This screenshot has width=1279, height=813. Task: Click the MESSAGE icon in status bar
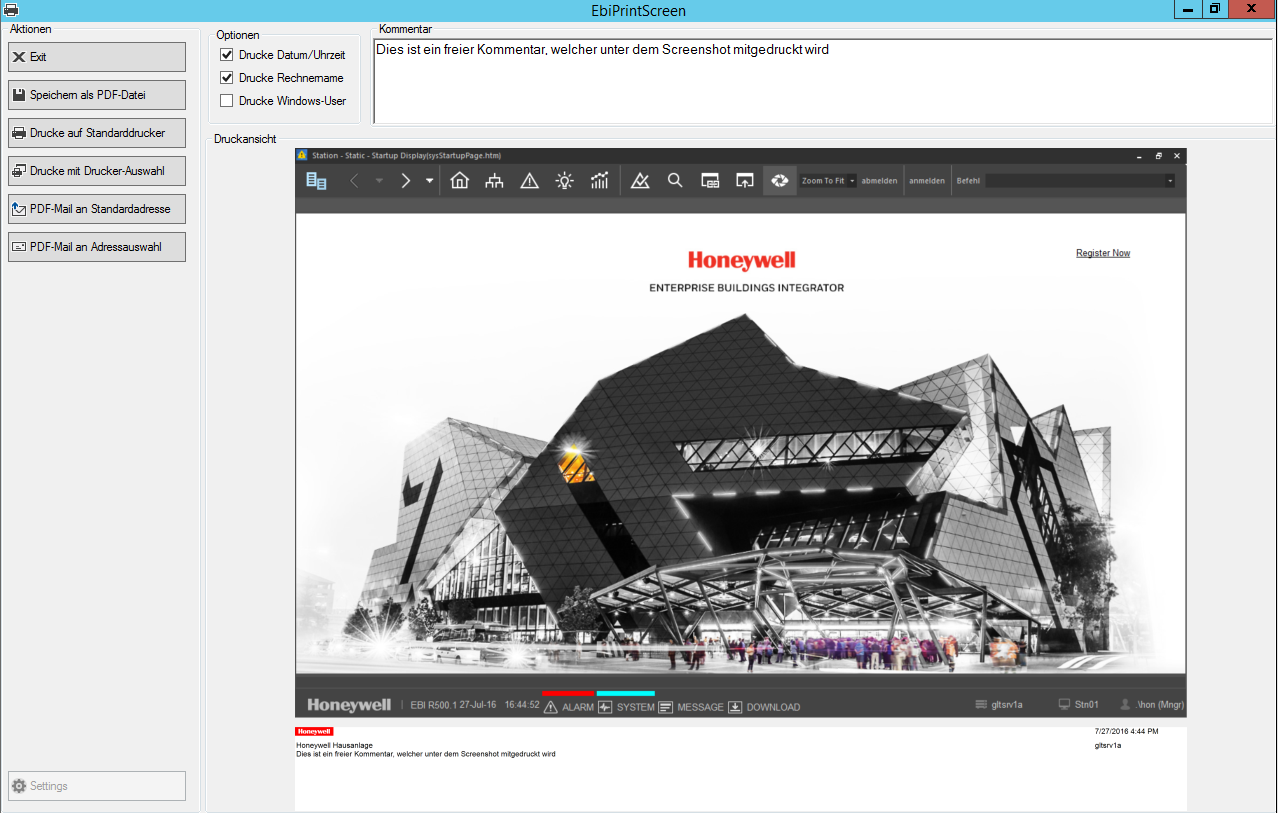[x=666, y=707]
